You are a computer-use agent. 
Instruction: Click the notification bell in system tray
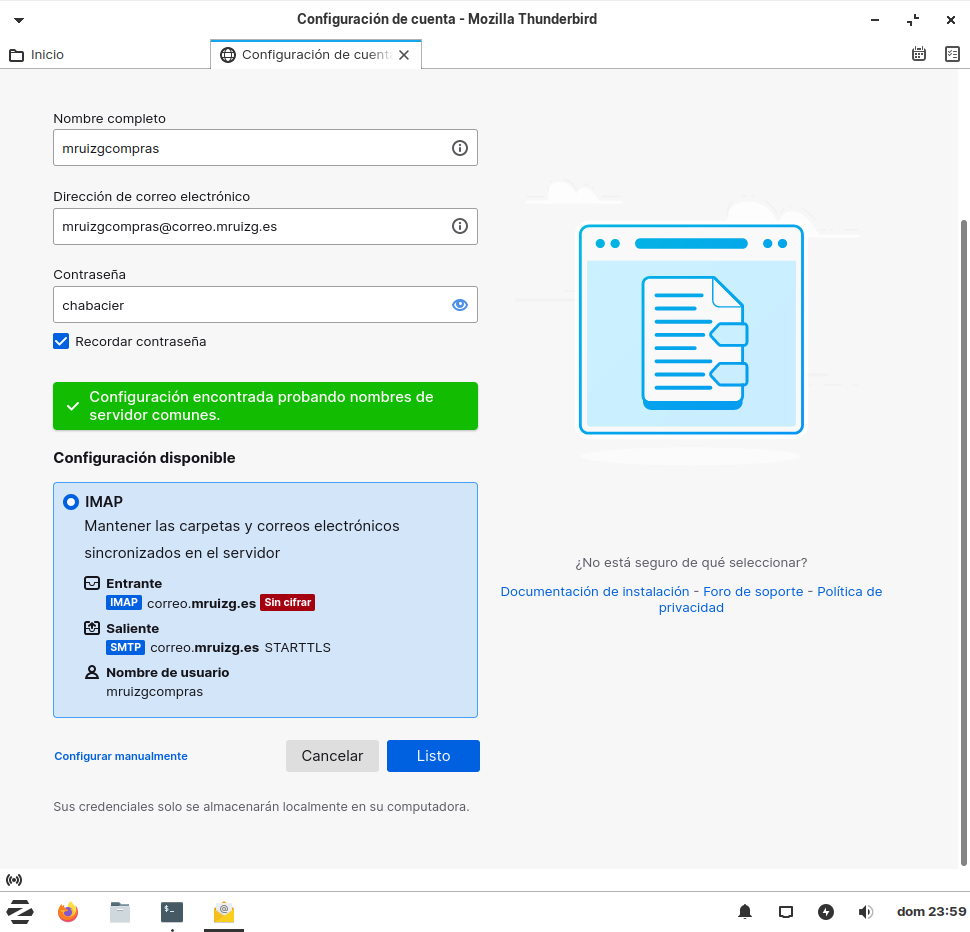coord(745,912)
